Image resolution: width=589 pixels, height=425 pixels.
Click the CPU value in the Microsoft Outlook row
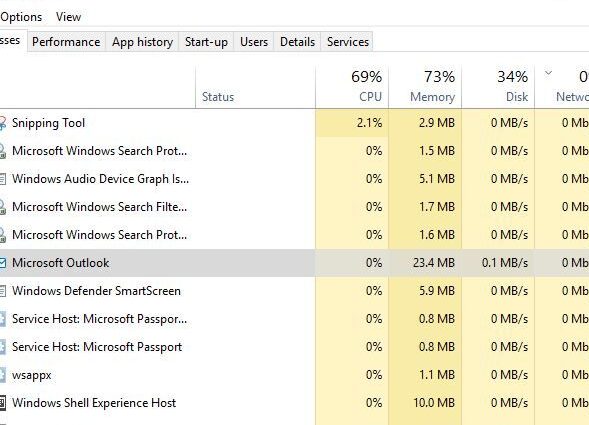374,263
